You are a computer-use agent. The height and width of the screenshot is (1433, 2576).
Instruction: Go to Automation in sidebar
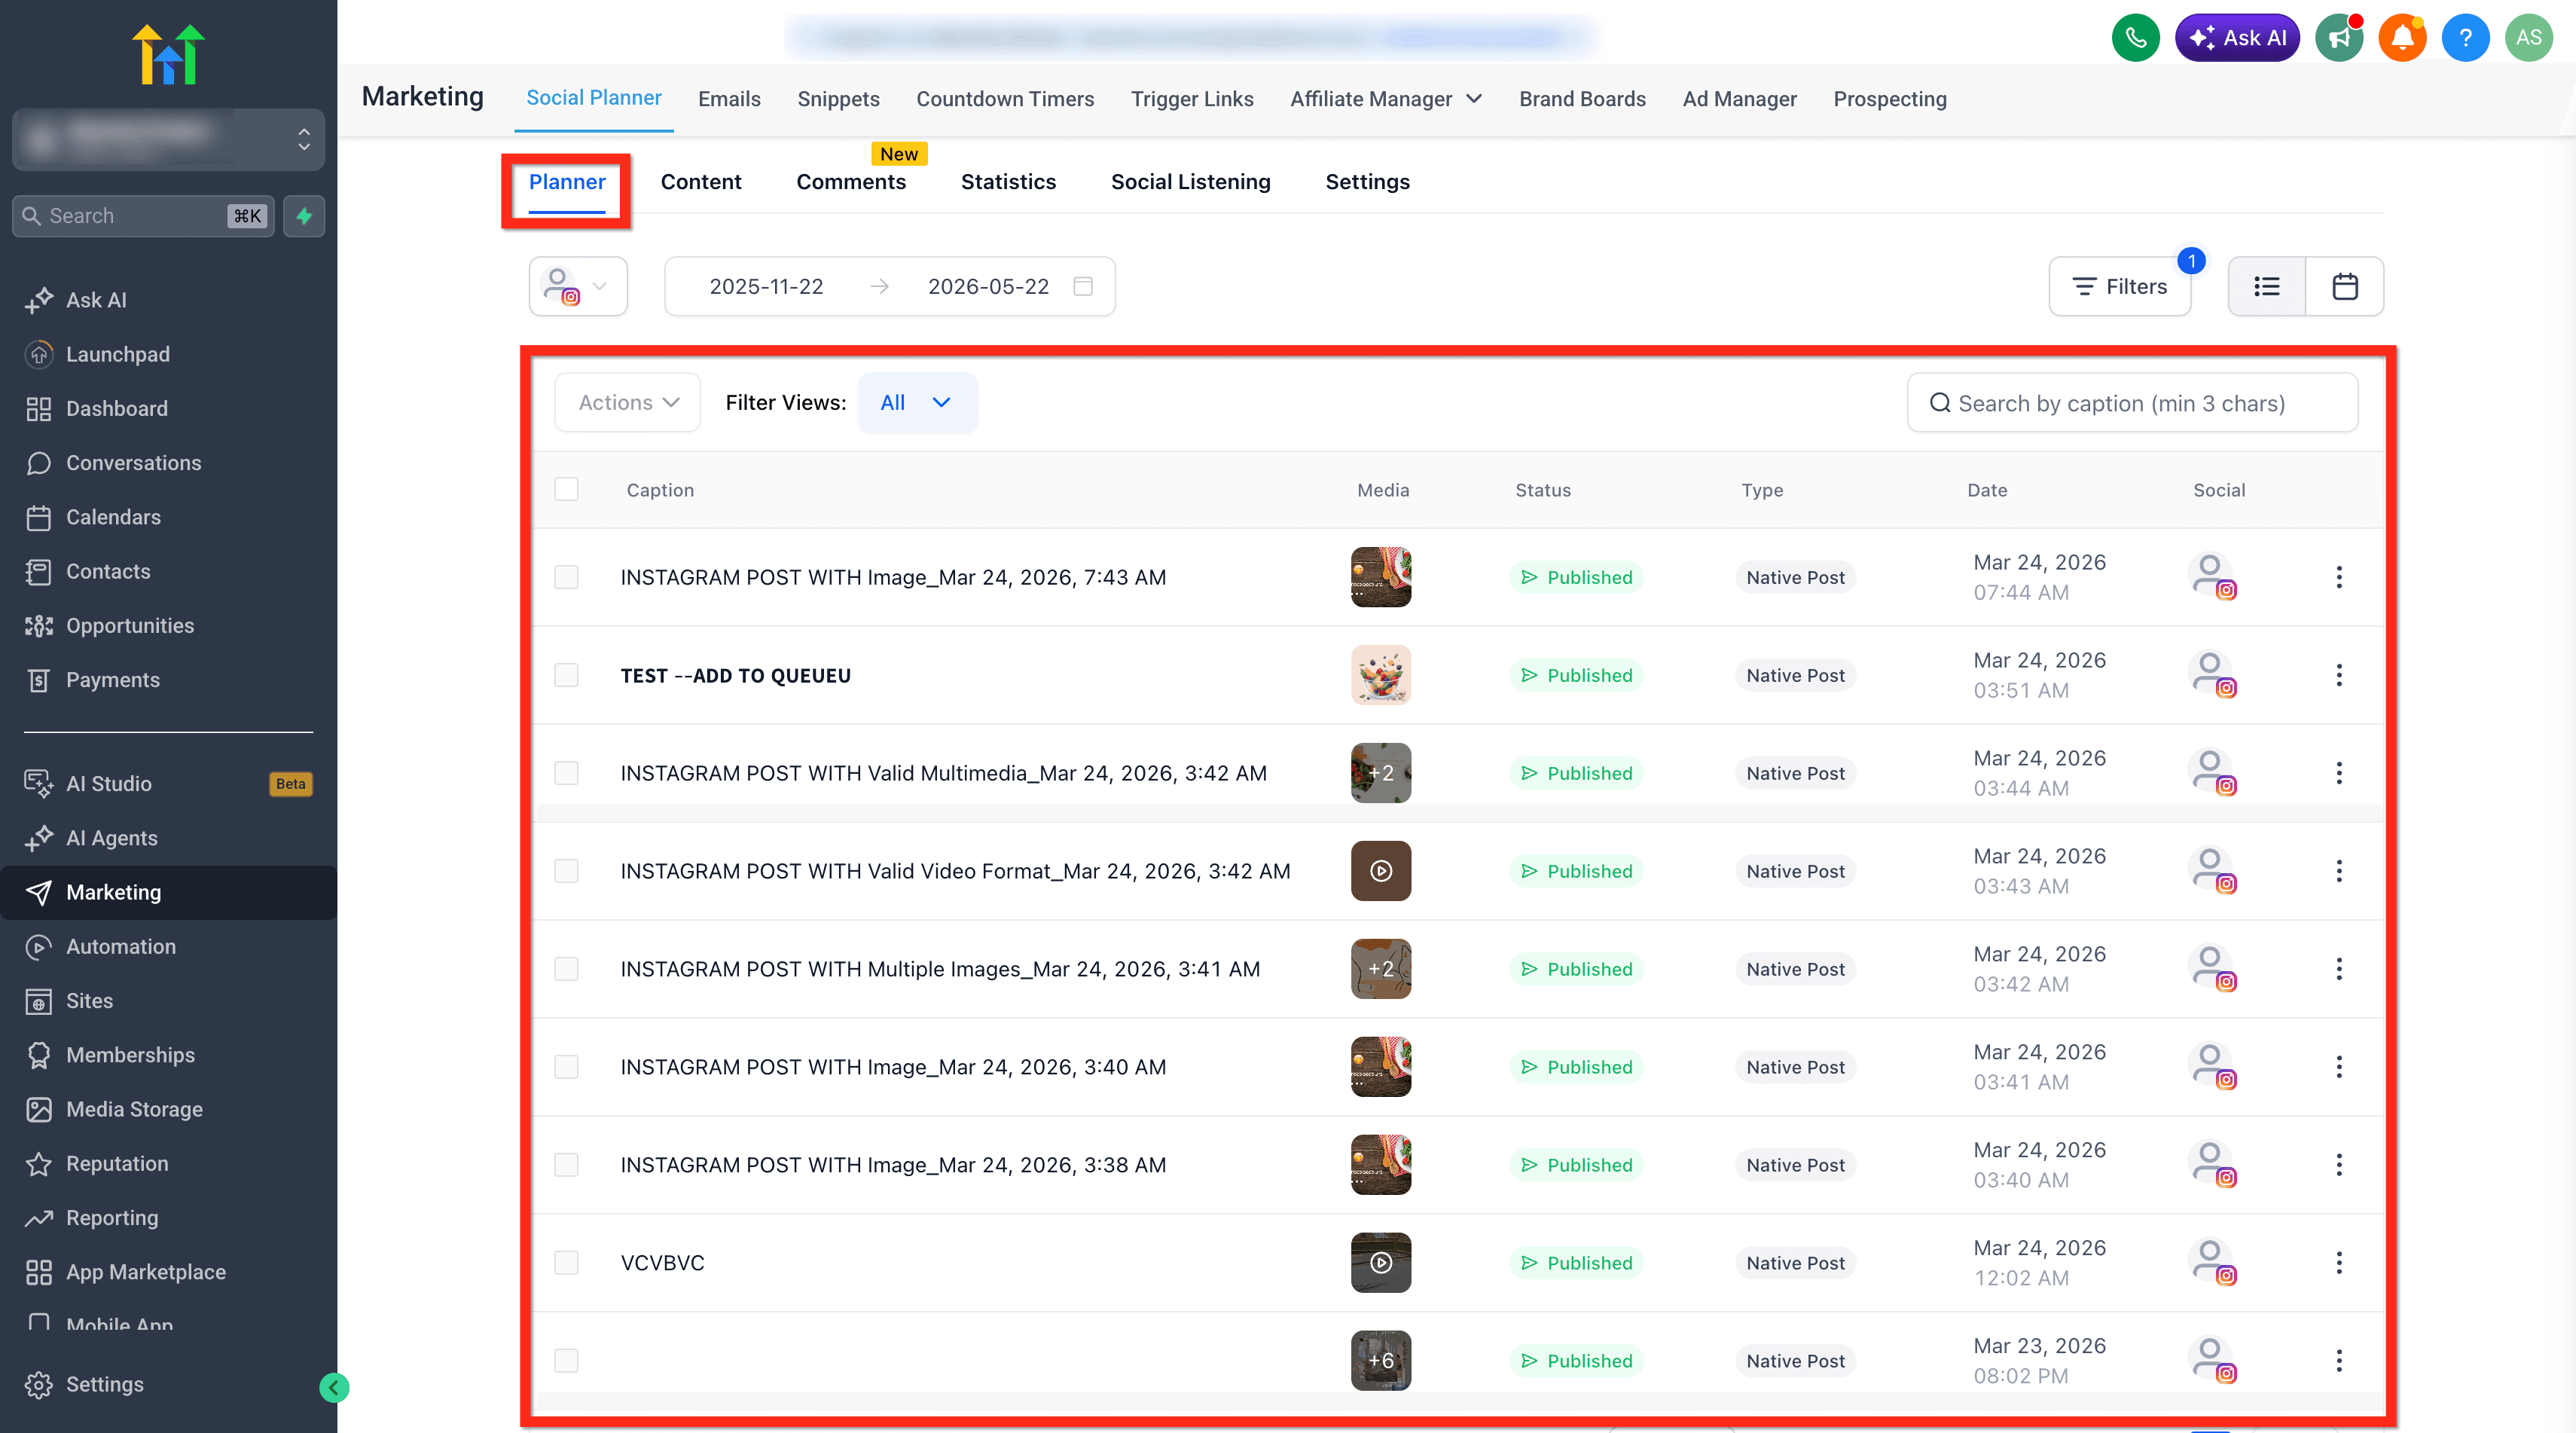click(121, 946)
